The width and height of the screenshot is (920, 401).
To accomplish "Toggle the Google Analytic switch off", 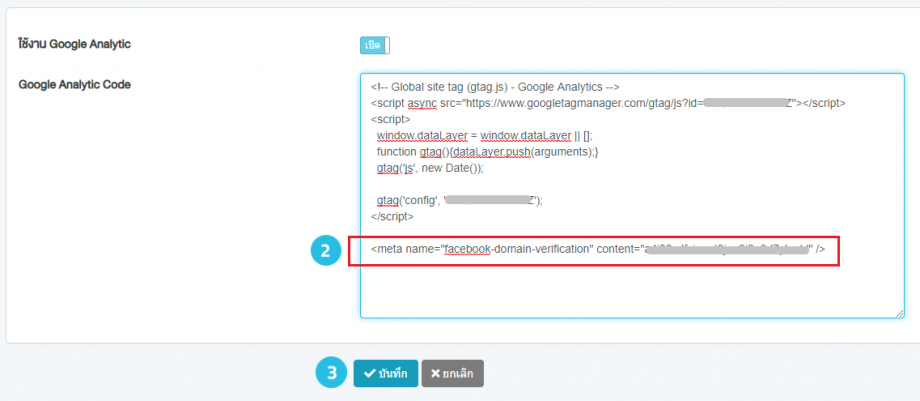I will (x=375, y=45).
